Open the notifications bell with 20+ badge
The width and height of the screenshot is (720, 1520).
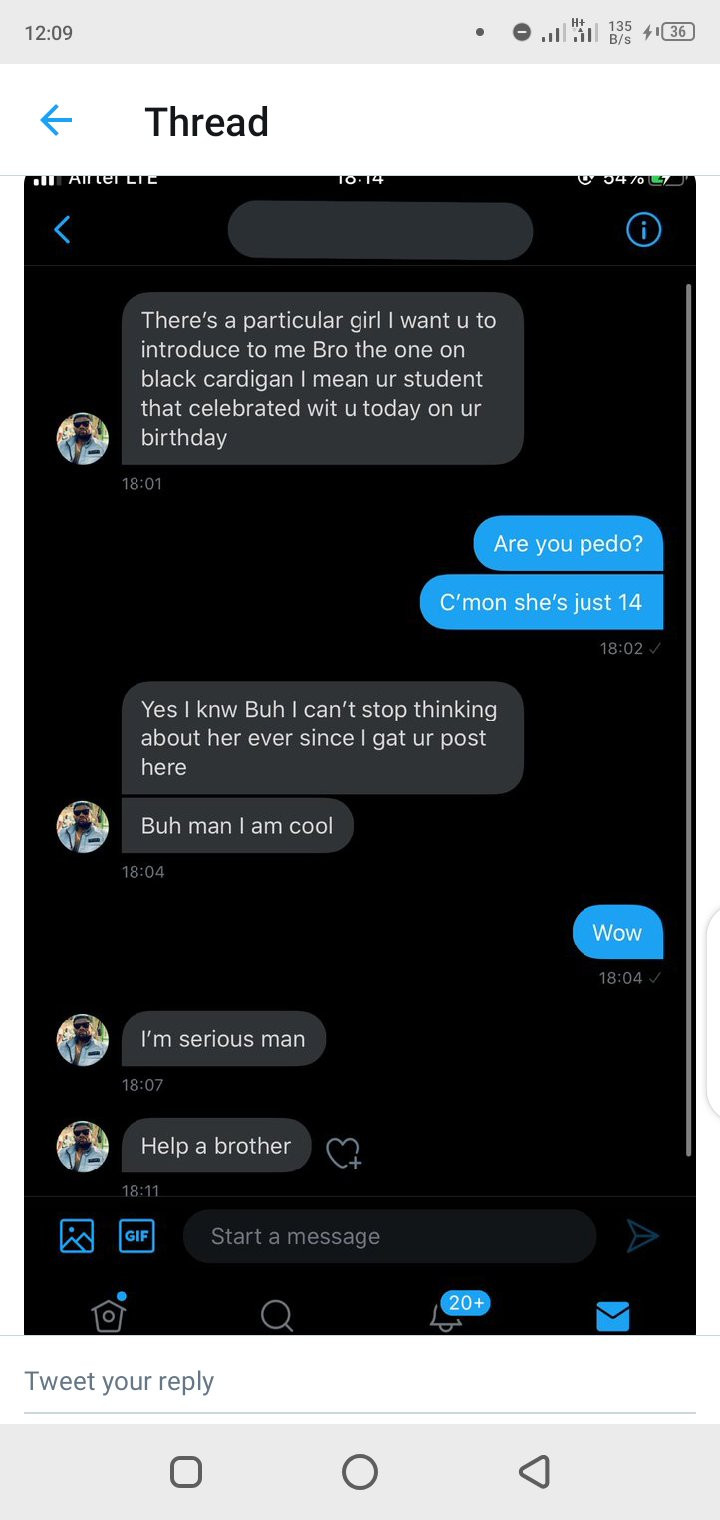coord(447,1315)
